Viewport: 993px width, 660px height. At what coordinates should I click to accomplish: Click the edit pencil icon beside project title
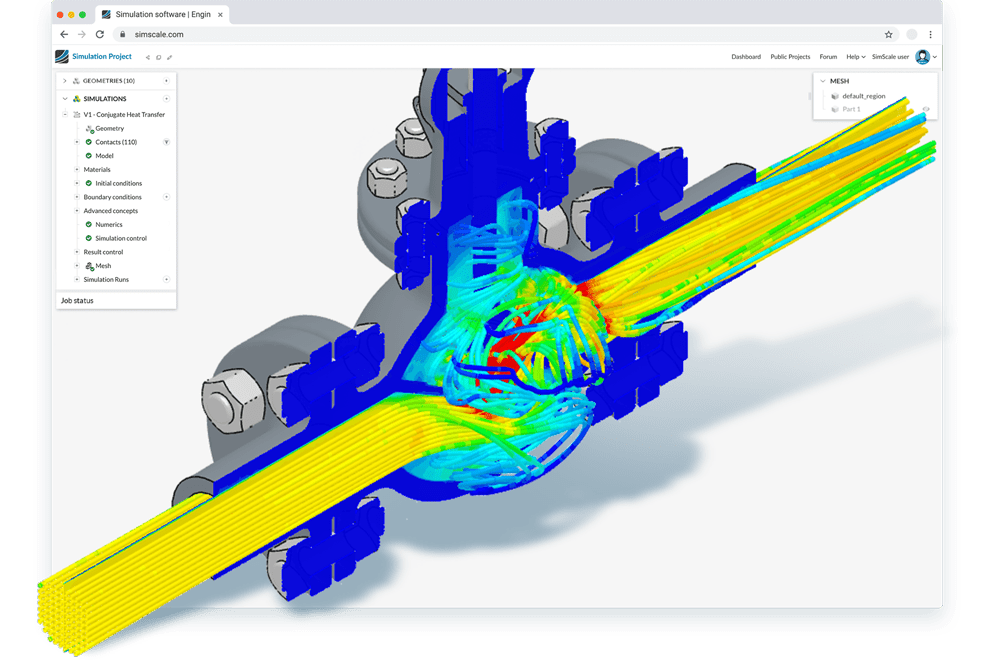coord(171,57)
